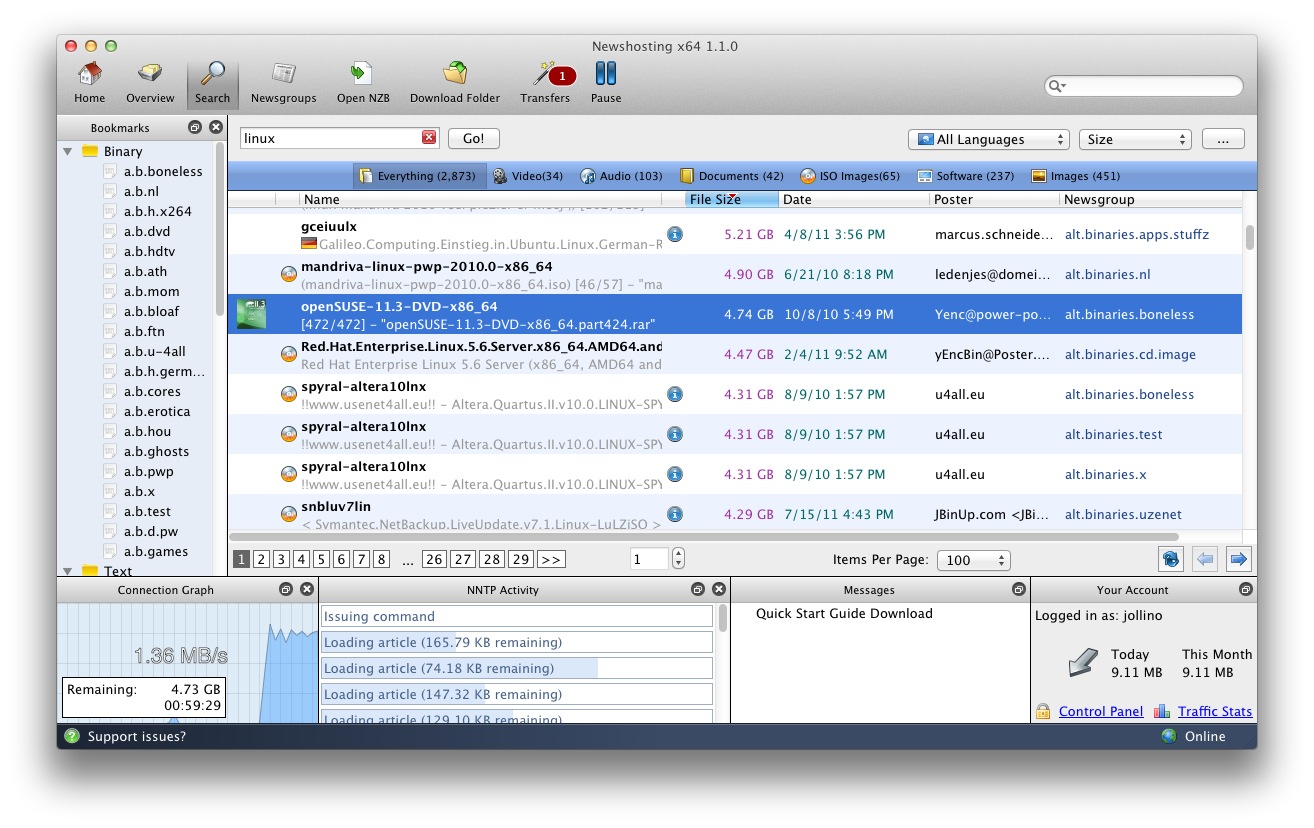Detach the Your Account panel
Screen dimensions: 1314x828
1245,590
